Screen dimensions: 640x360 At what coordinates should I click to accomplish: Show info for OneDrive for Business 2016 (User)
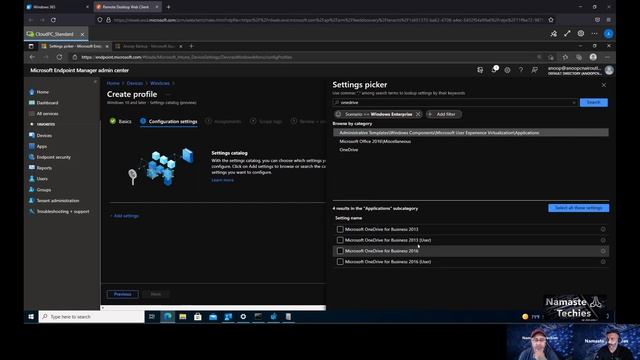tap(603, 262)
